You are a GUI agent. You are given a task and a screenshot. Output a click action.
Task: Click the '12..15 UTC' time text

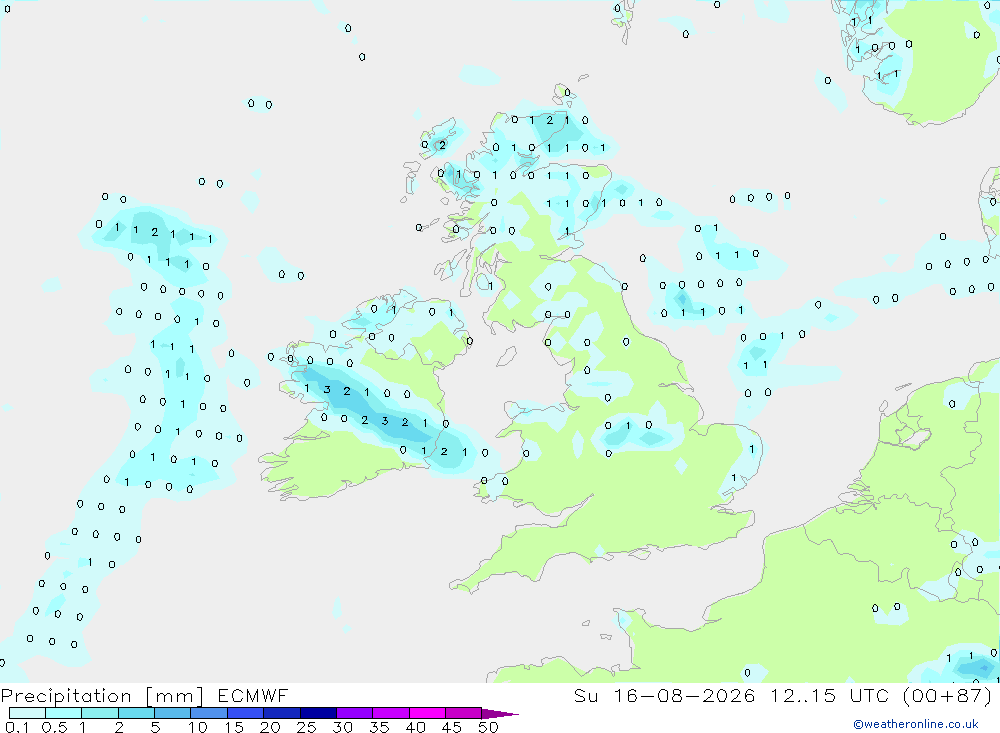pyautogui.click(x=828, y=695)
